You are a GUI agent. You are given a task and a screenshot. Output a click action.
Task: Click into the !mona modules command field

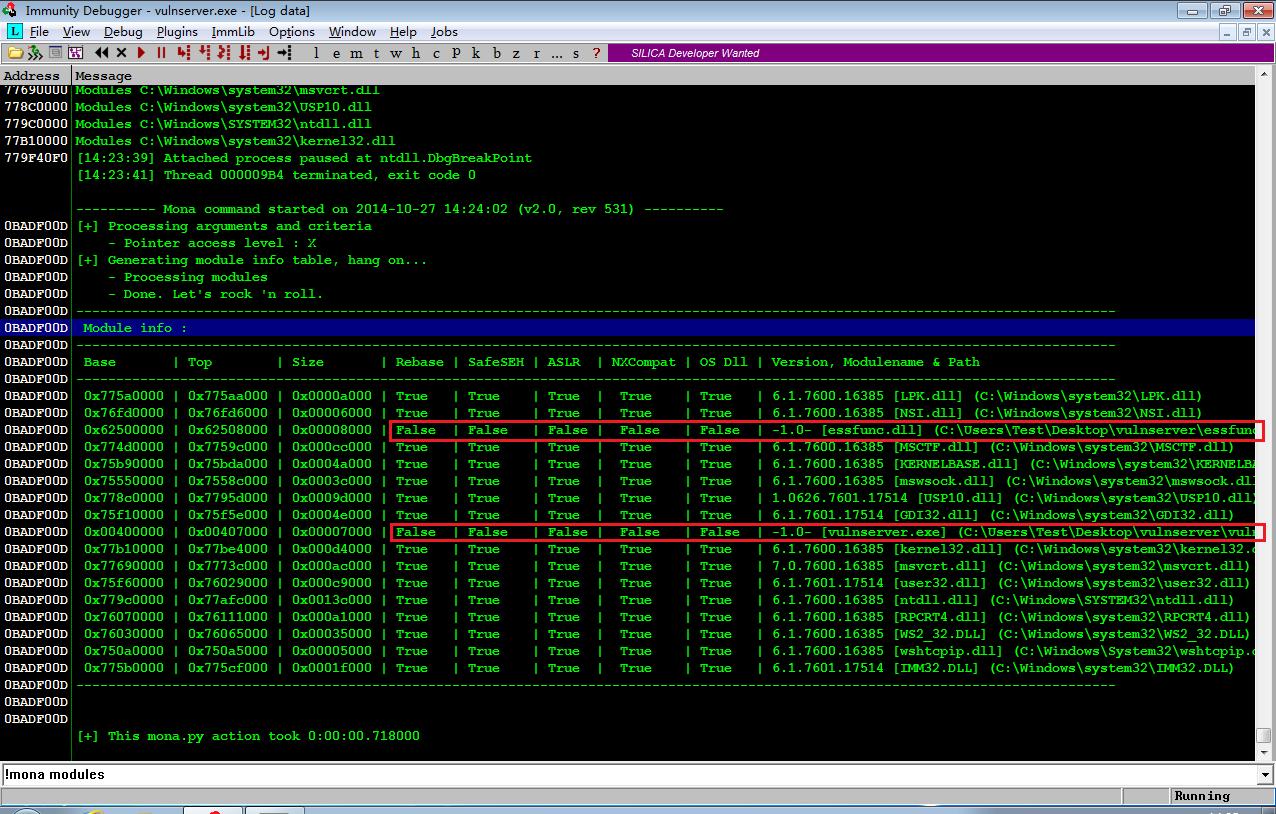pos(628,775)
